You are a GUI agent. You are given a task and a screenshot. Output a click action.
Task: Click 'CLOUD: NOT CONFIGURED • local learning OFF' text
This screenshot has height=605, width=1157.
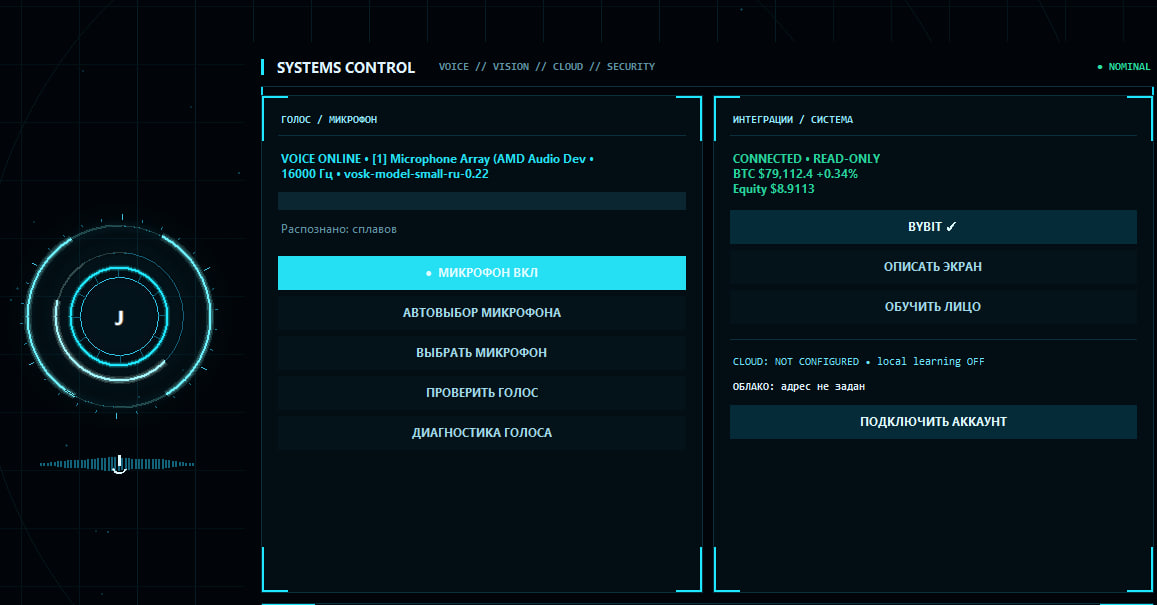point(858,362)
